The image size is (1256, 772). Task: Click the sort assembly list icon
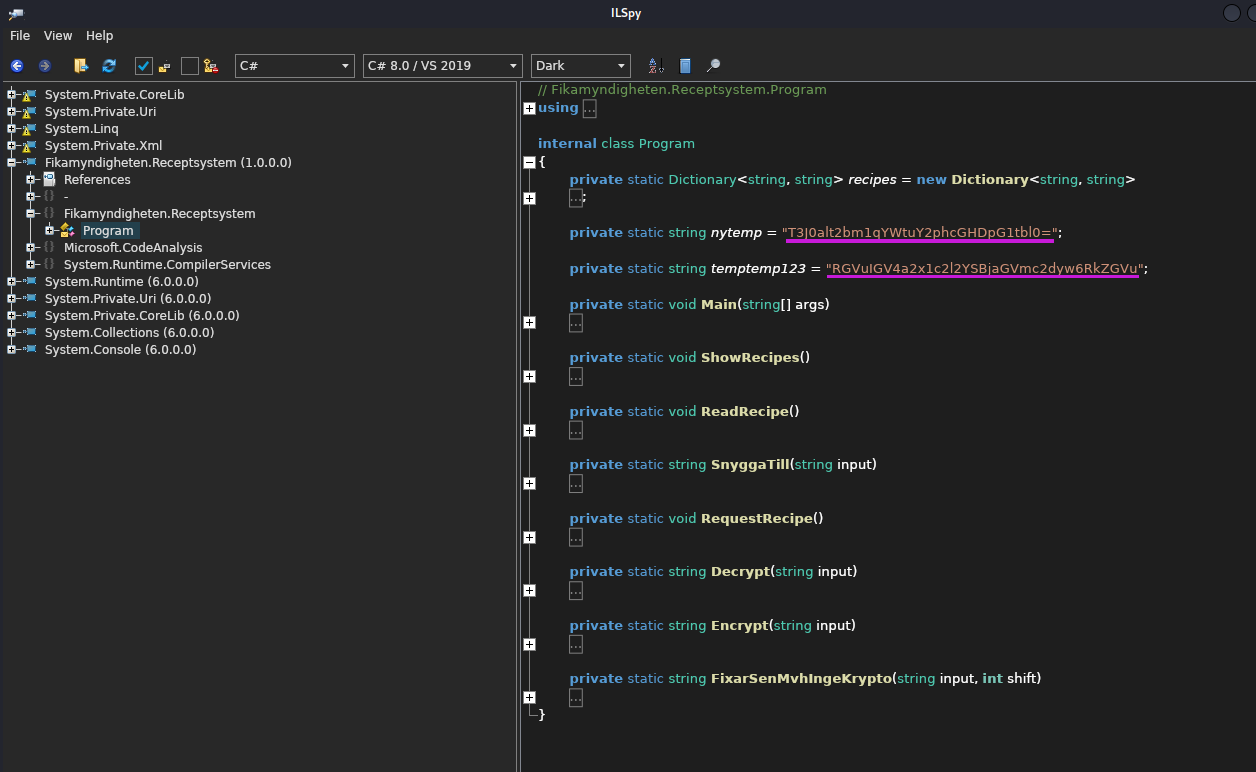tap(656, 66)
